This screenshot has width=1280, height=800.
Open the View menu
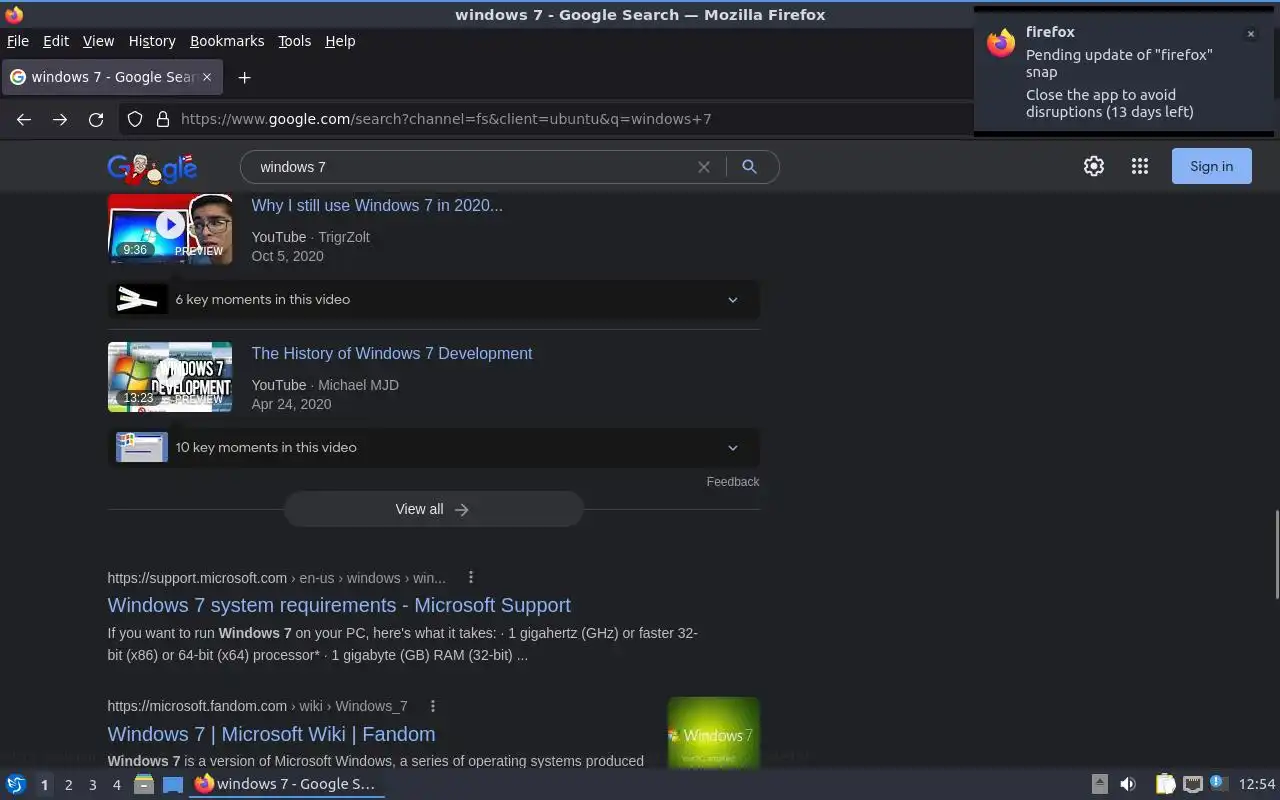coord(98,41)
